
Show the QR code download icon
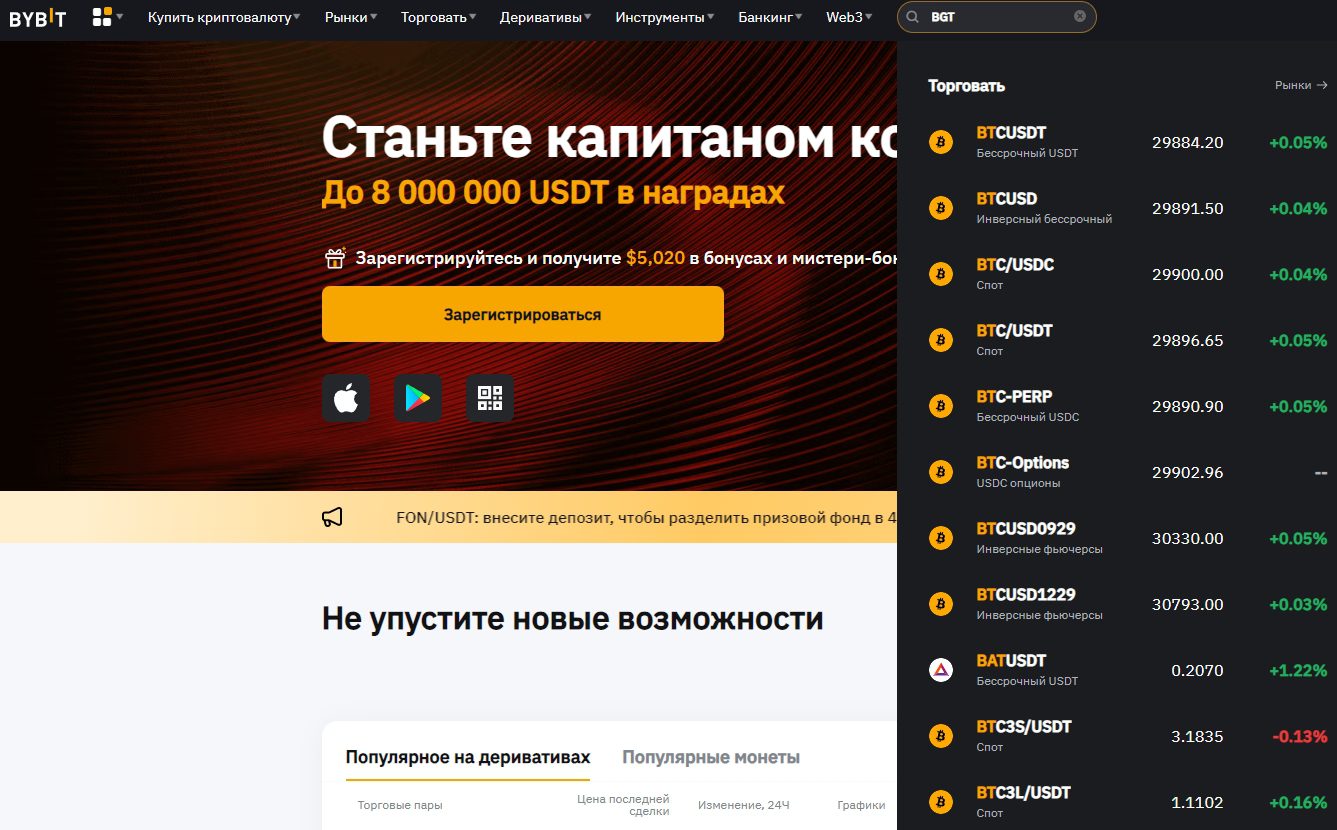(490, 398)
